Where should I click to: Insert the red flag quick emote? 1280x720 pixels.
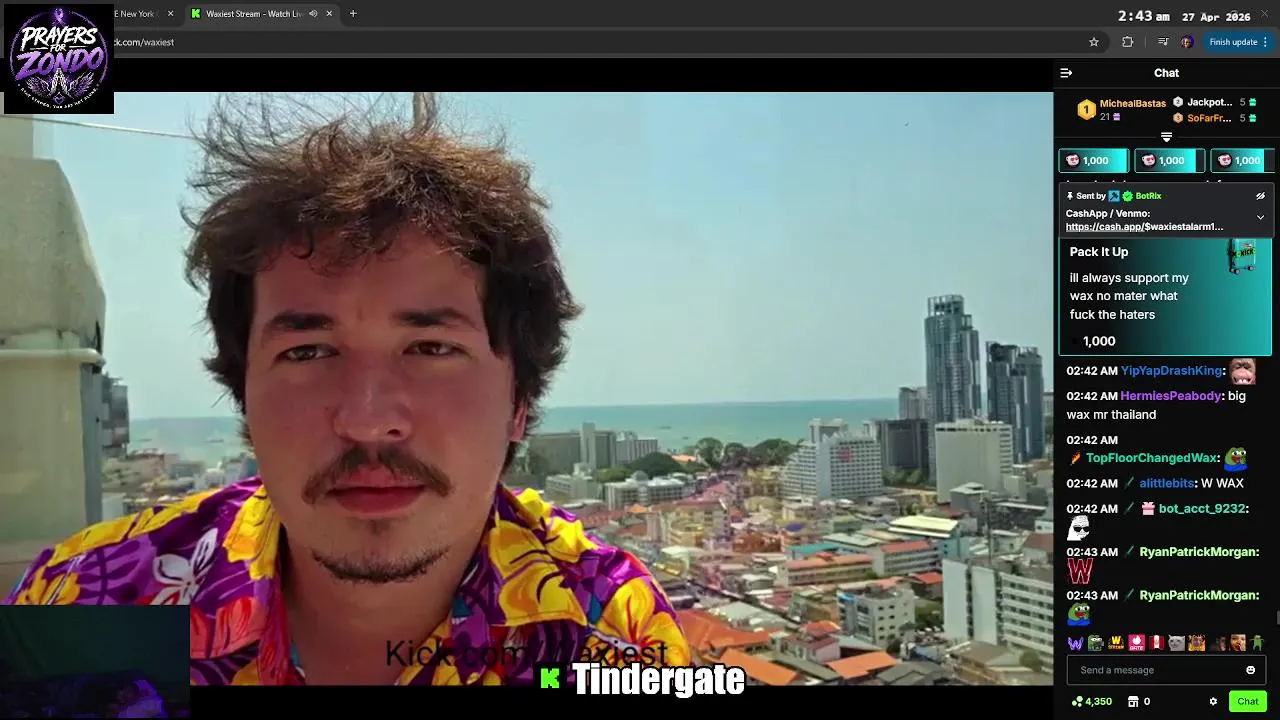click(1156, 643)
